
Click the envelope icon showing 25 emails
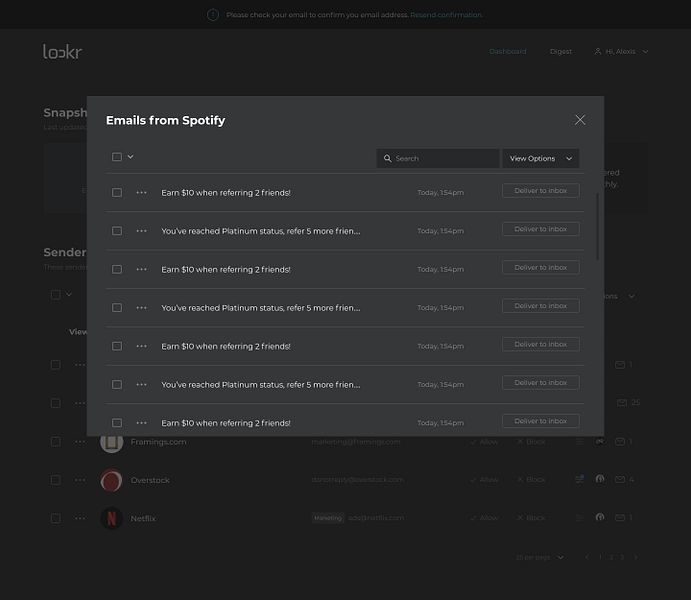point(621,403)
